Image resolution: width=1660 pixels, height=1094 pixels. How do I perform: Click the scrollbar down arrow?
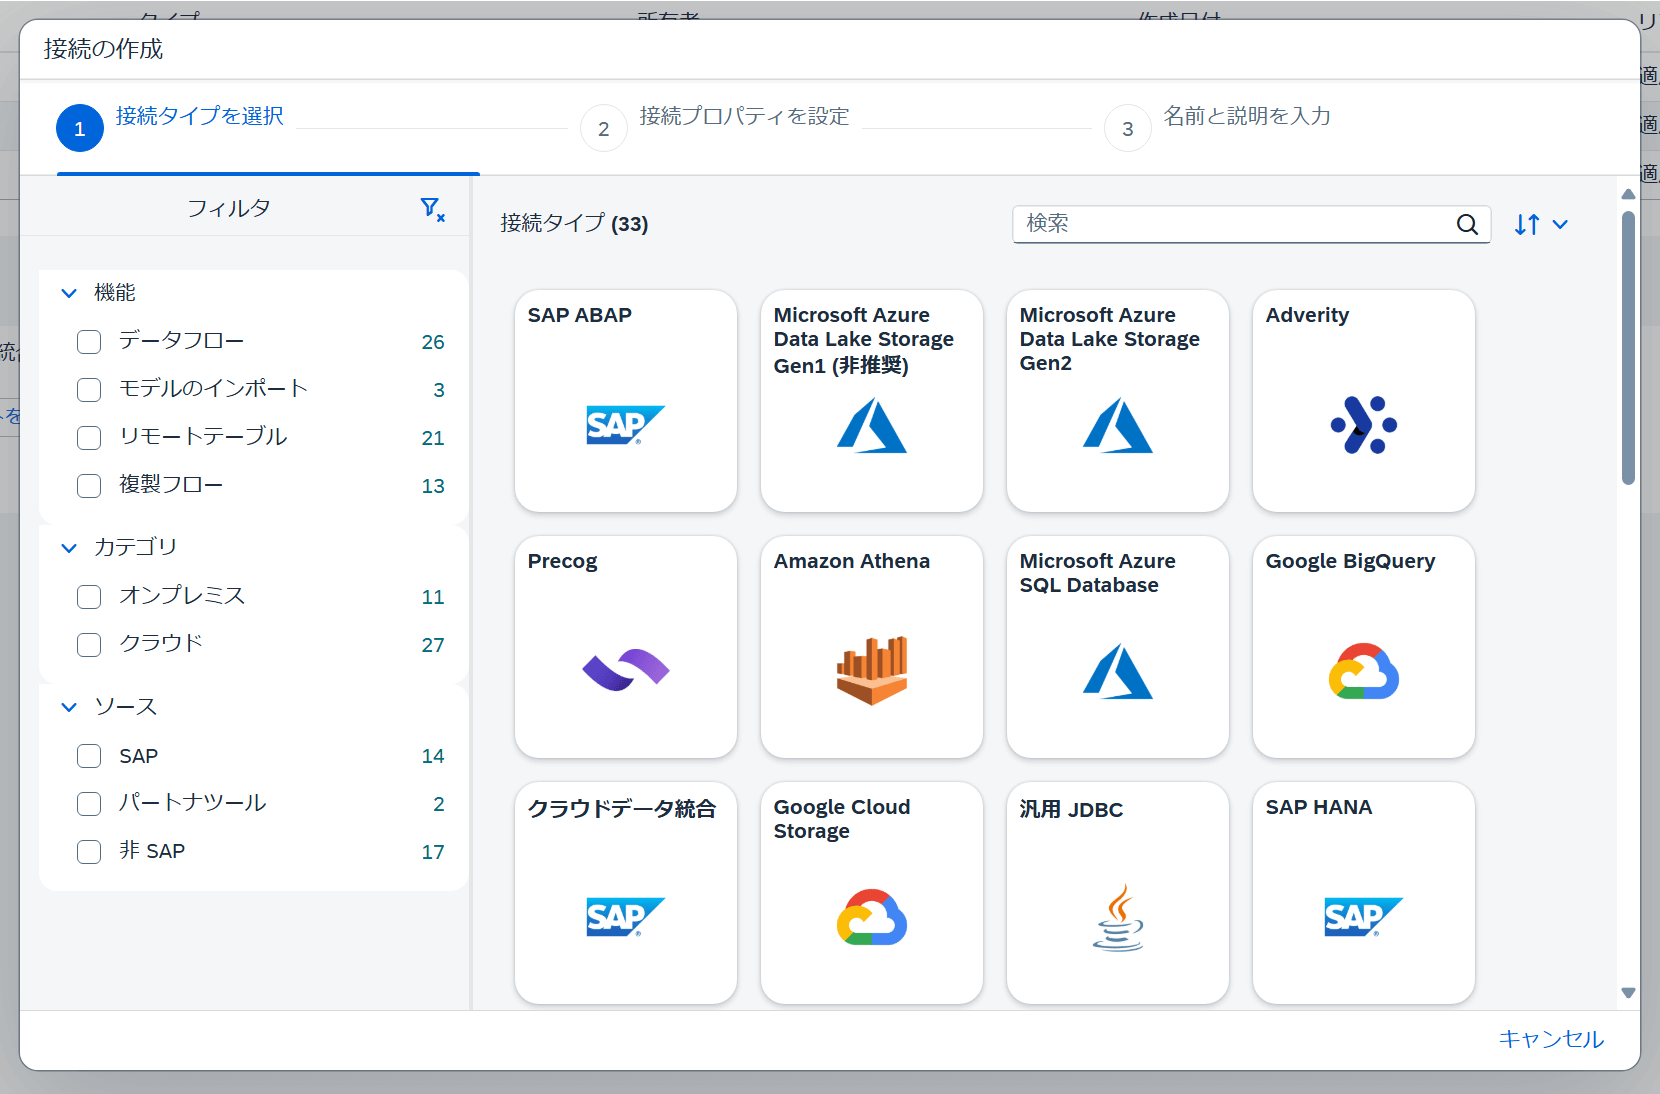tap(1628, 993)
